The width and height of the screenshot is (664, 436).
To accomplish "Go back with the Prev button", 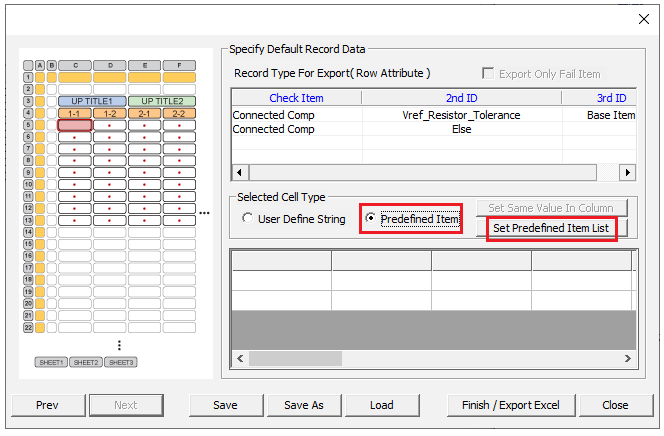I will (x=47, y=405).
